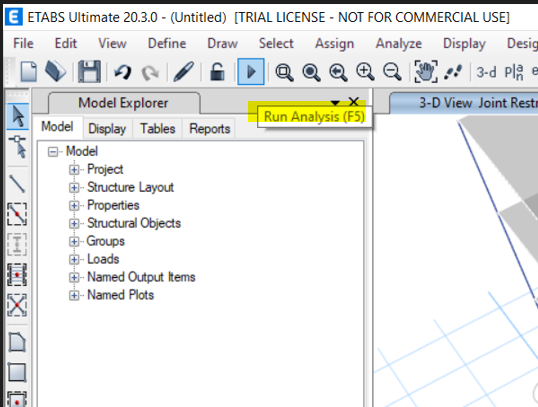The height and width of the screenshot is (407, 538).
Task: Select the Structural Objects tree label
Action: pos(134,223)
